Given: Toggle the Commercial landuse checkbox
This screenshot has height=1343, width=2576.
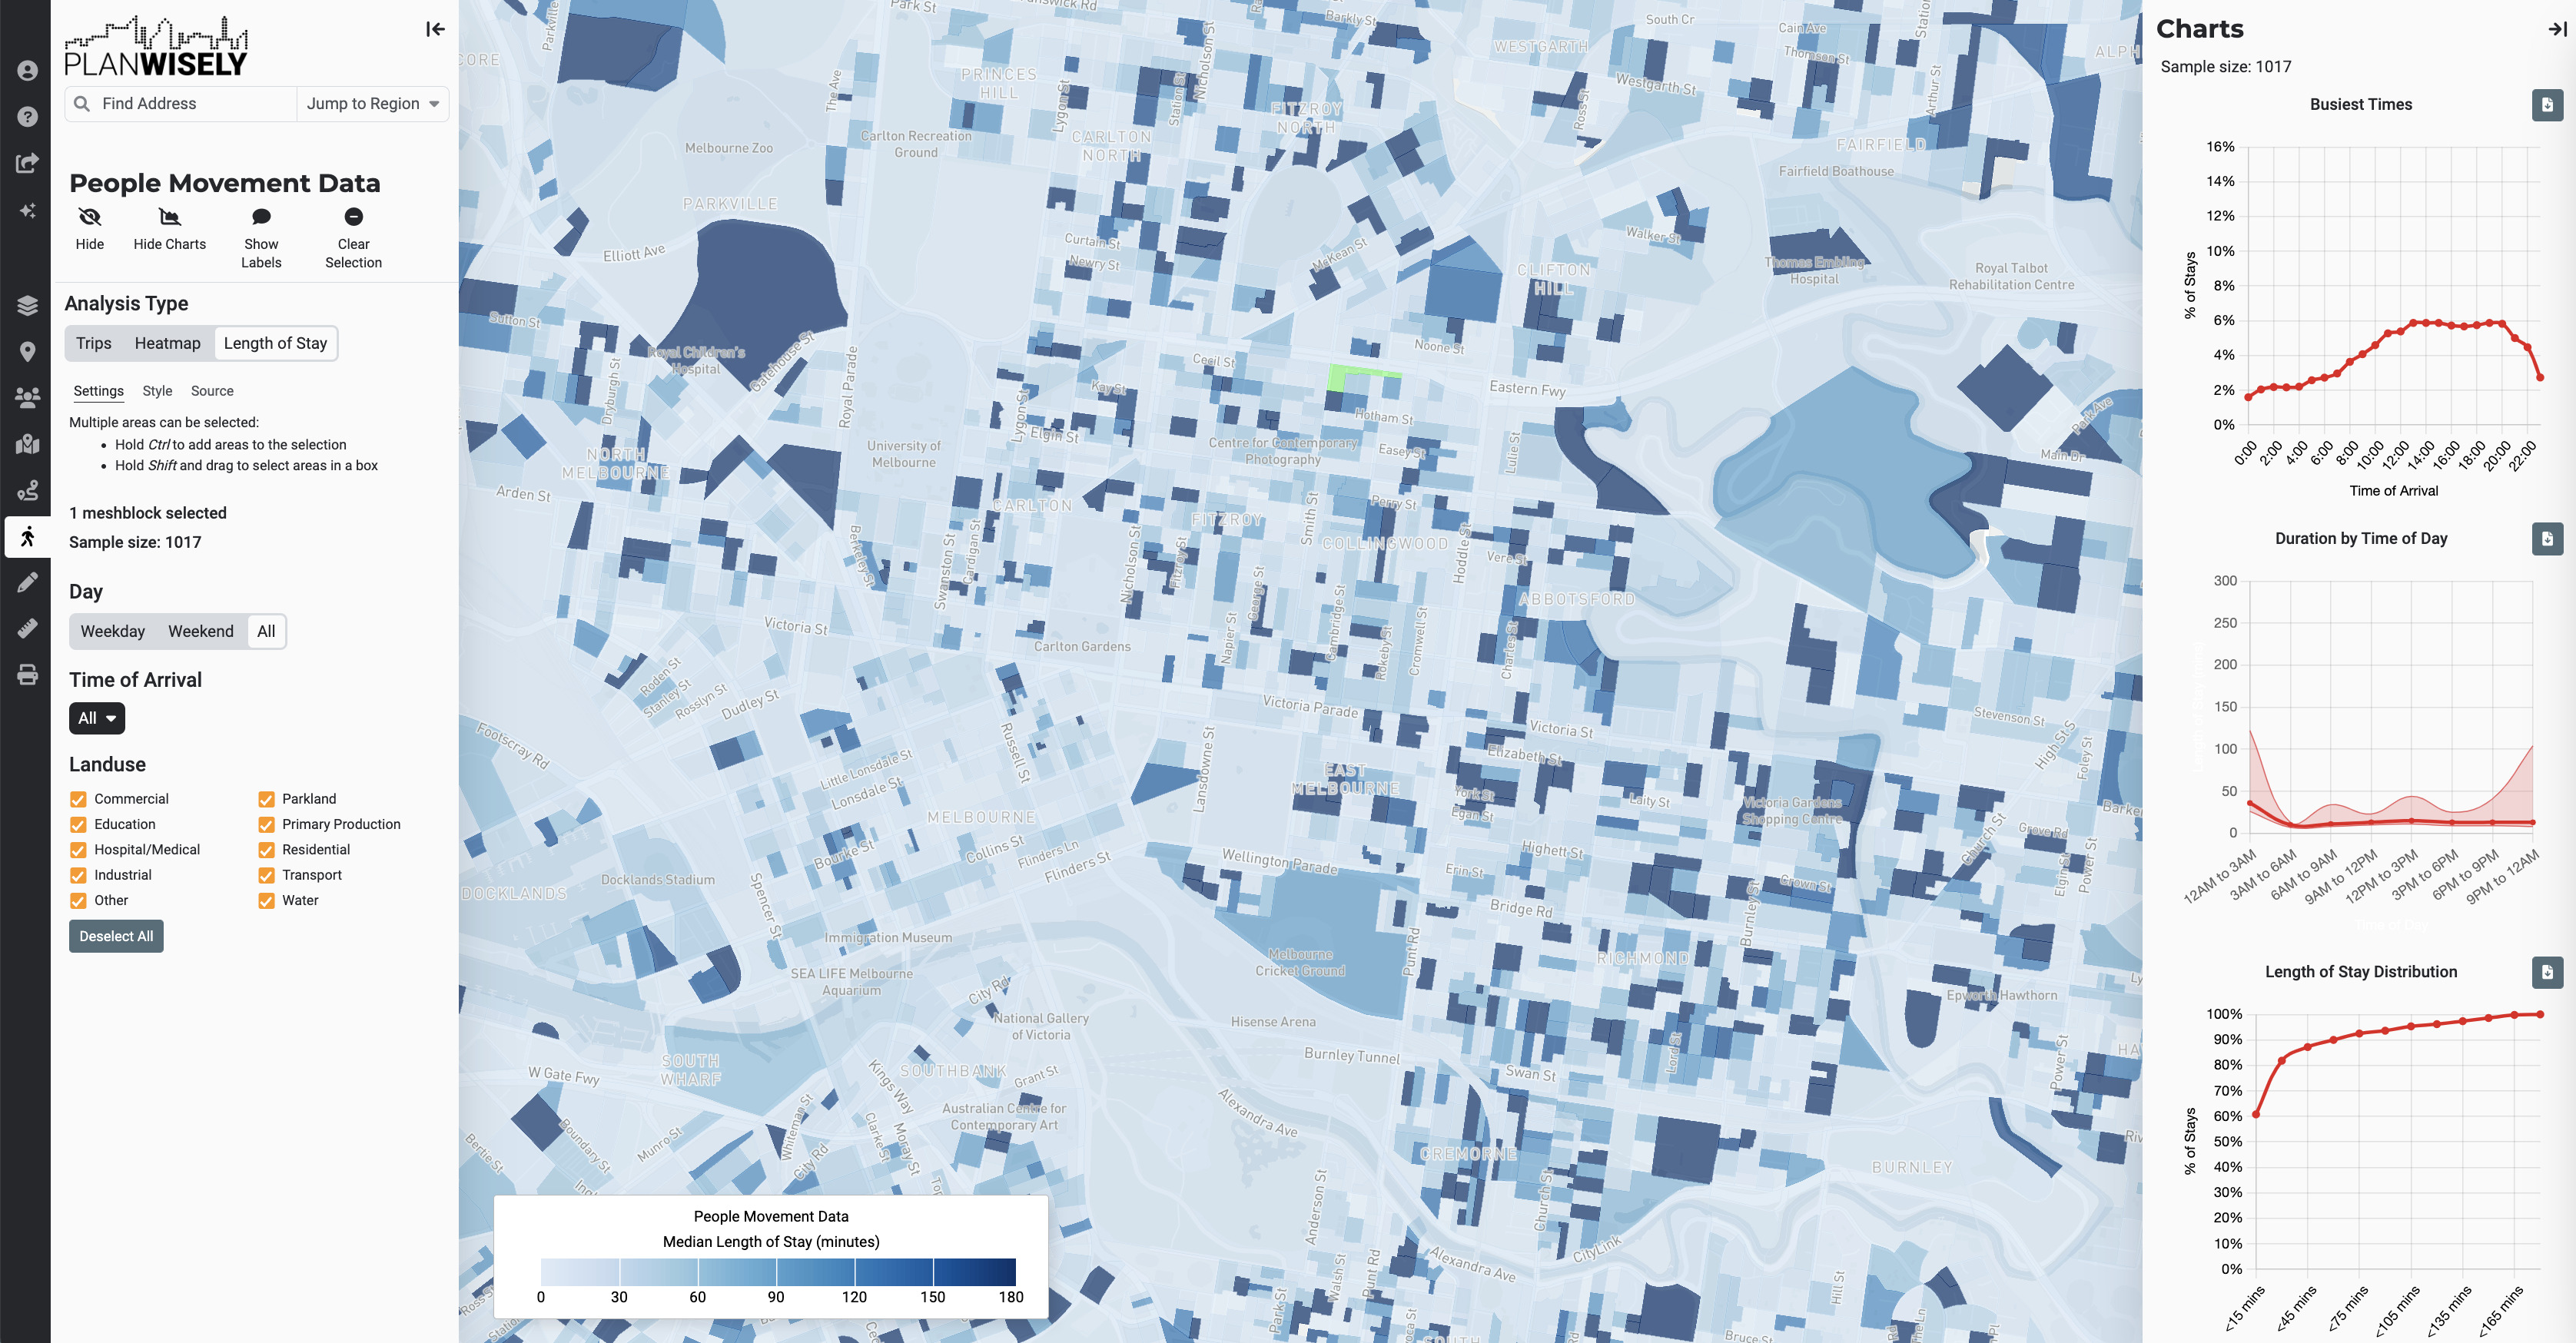Looking at the screenshot, I should tap(77, 798).
